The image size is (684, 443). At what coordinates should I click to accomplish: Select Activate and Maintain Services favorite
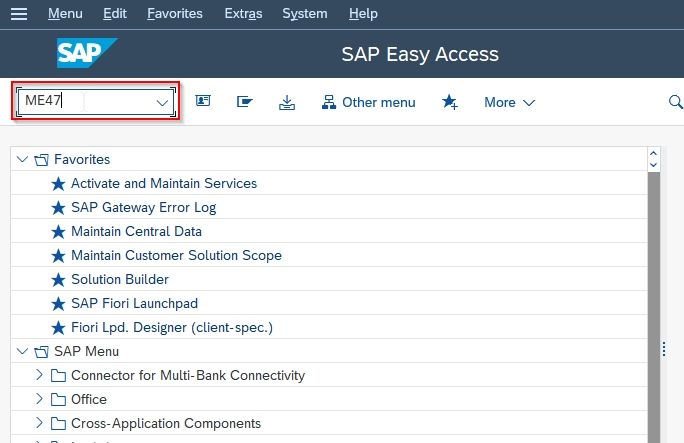pyautogui.click(x=164, y=184)
